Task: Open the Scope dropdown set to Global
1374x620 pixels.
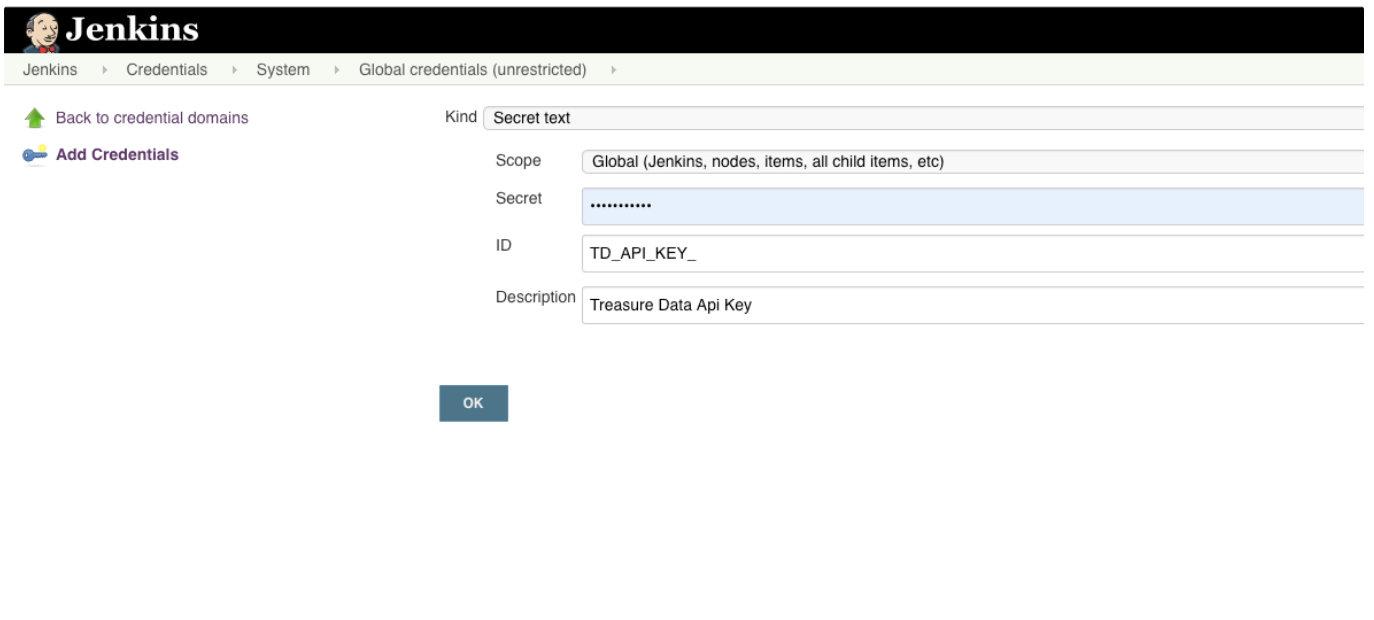Action: (x=972, y=161)
